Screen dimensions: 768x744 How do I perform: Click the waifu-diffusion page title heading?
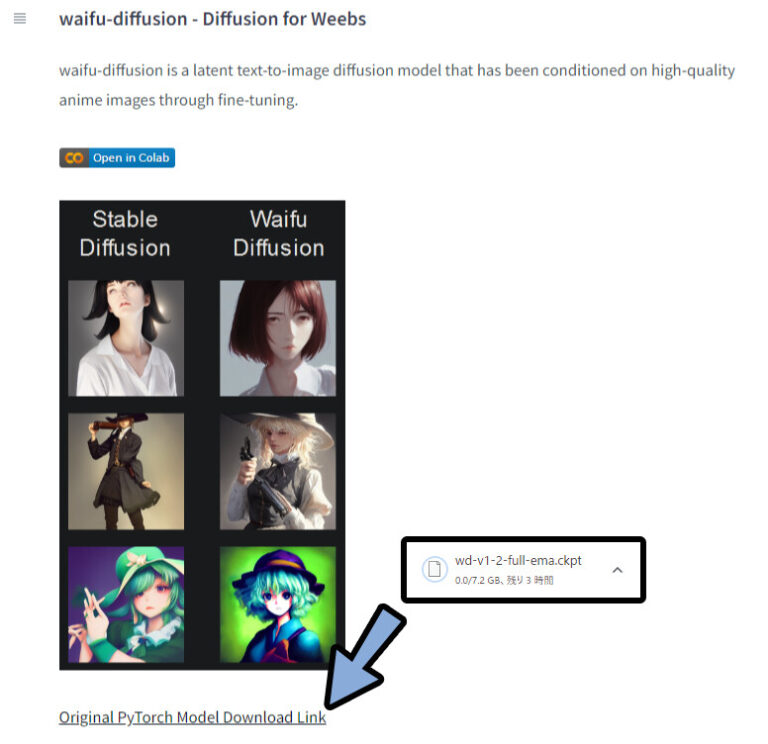[x=213, y=19]
